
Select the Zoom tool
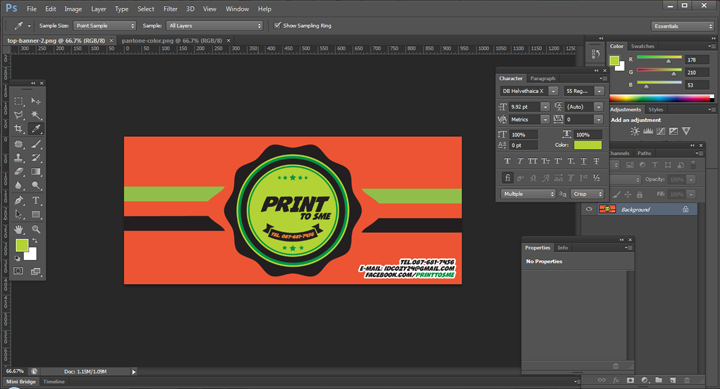(x=36, y=229)
